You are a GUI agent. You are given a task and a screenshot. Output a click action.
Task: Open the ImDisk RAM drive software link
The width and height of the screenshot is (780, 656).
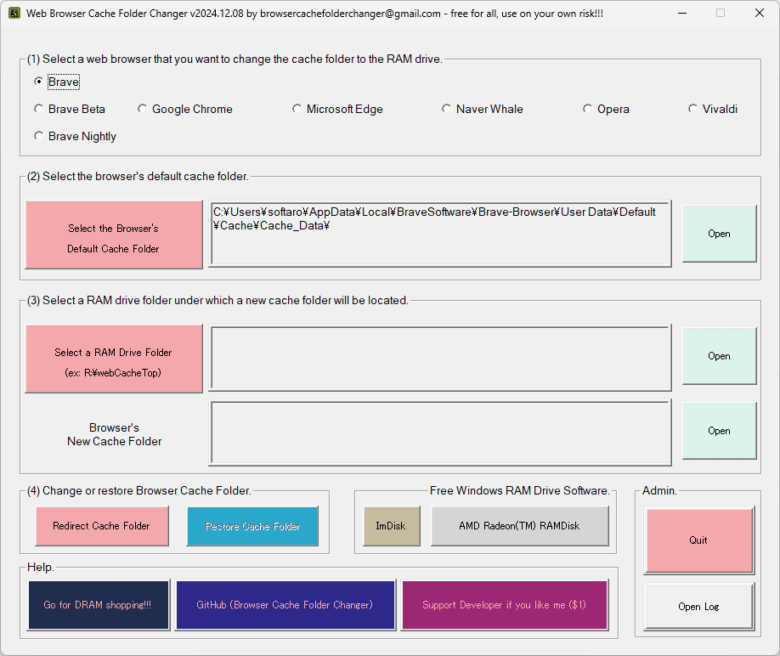click(391, 526)
